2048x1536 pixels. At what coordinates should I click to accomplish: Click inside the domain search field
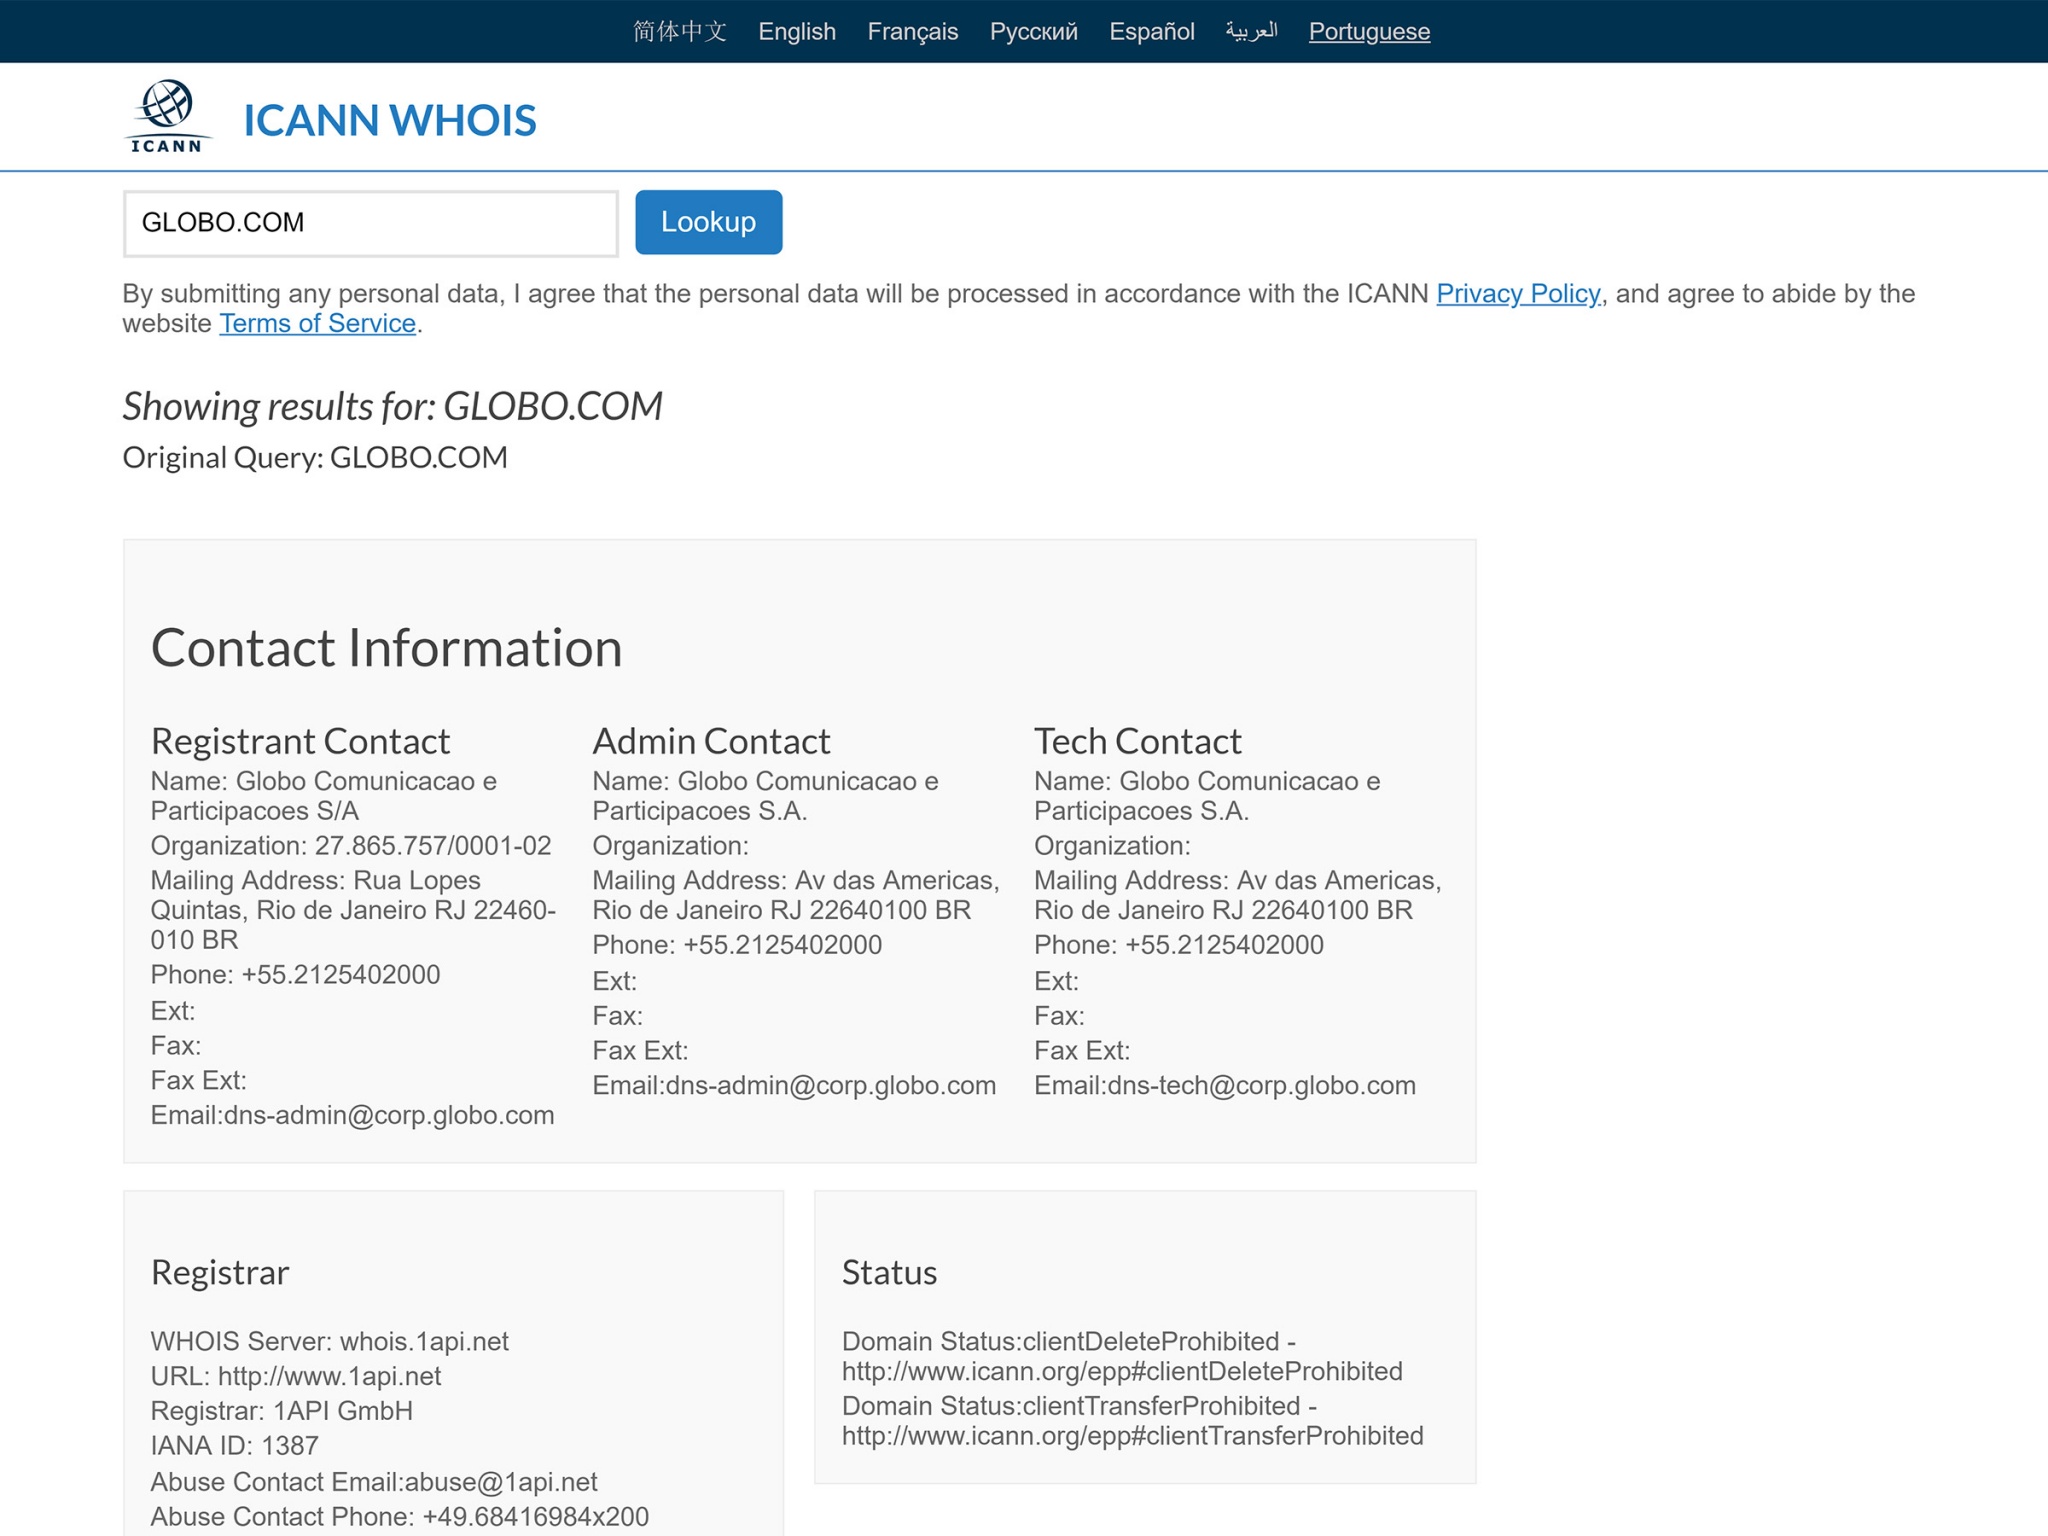tap(370, 222)
